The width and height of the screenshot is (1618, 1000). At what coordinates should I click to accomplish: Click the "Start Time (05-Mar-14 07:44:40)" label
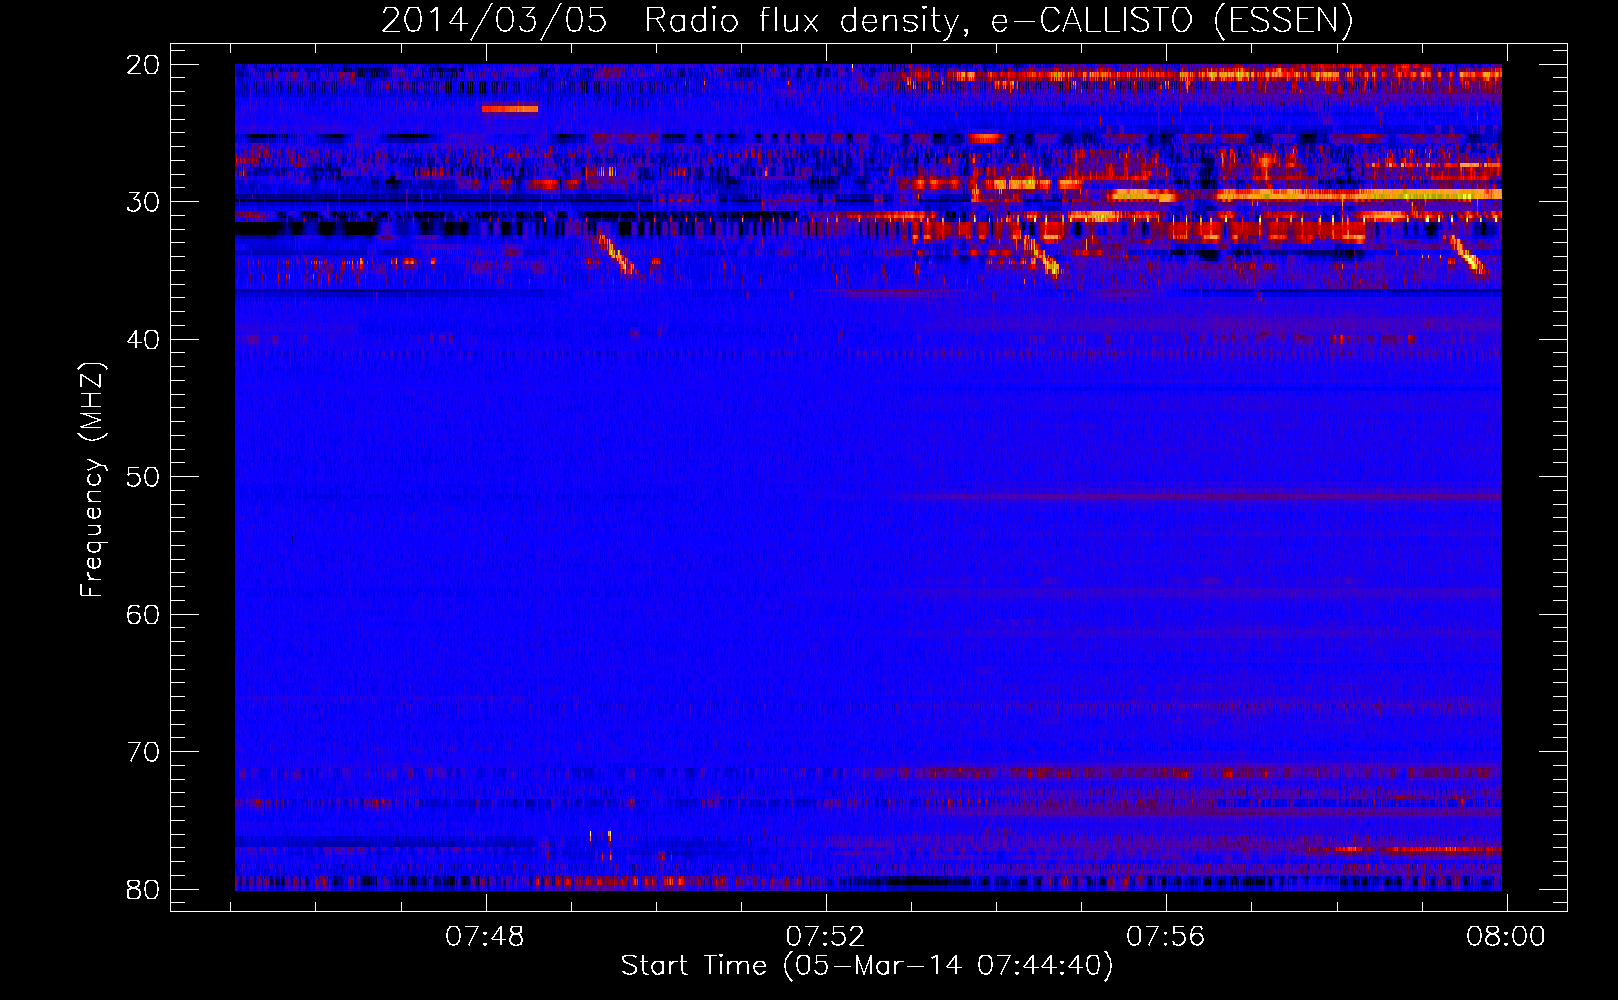(x=867, y=966)
